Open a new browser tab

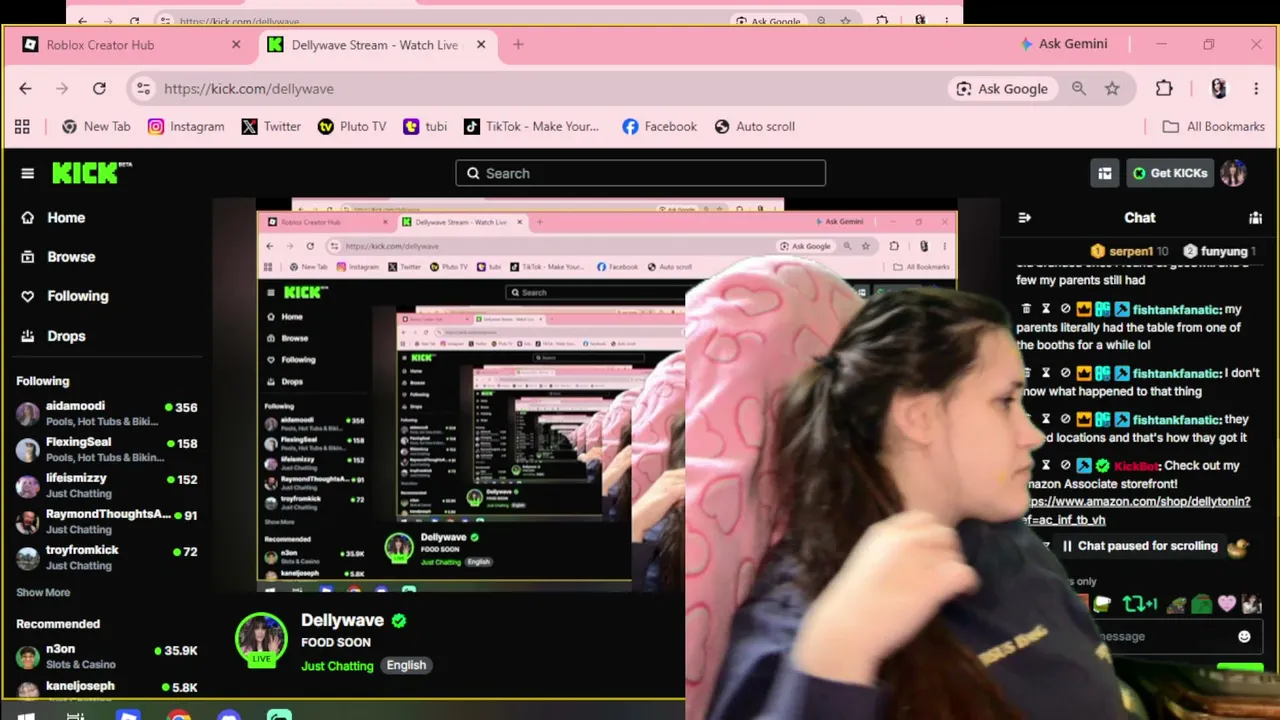518,44
